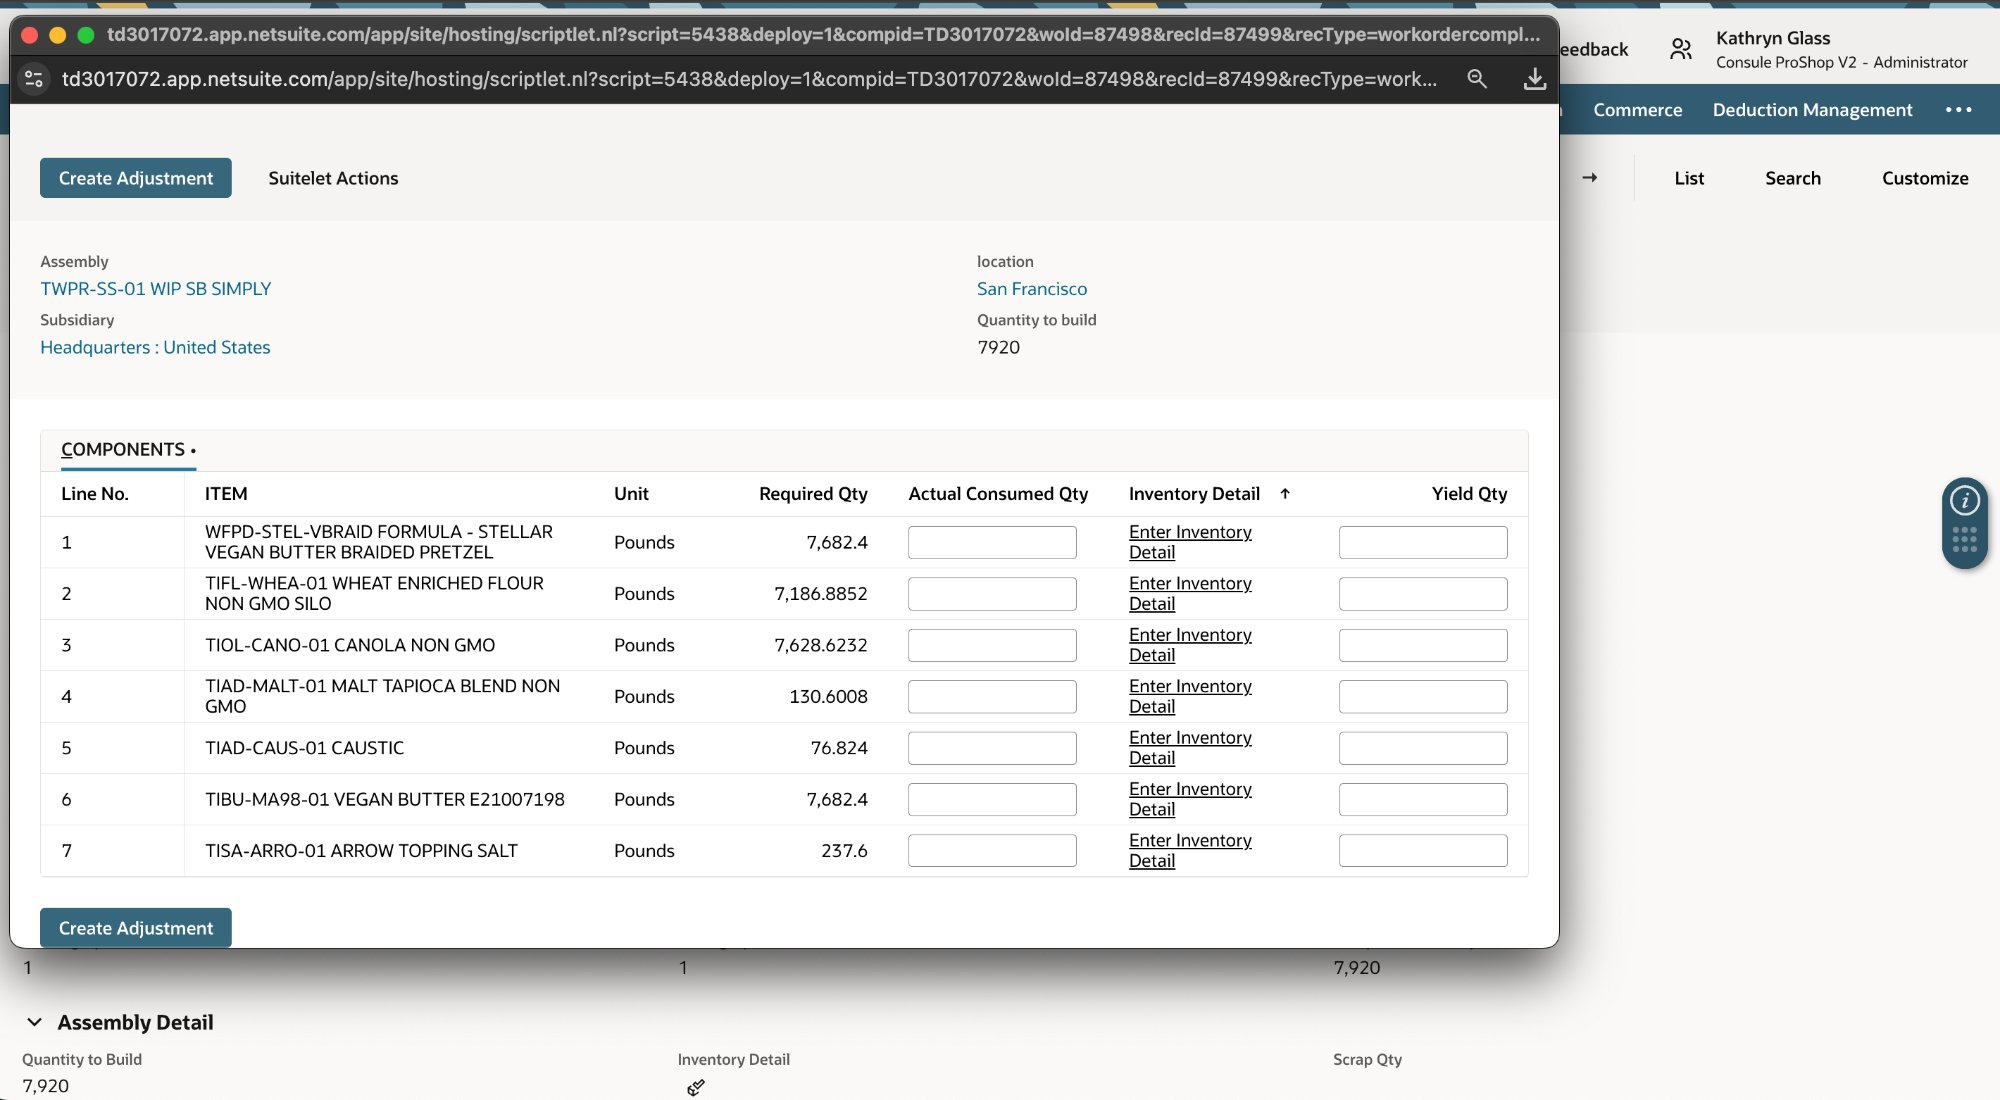Click Yield Qty field for TISA-ARRO-01 row
This screenshot has width=2000, height=1100.
[1422, 851]
